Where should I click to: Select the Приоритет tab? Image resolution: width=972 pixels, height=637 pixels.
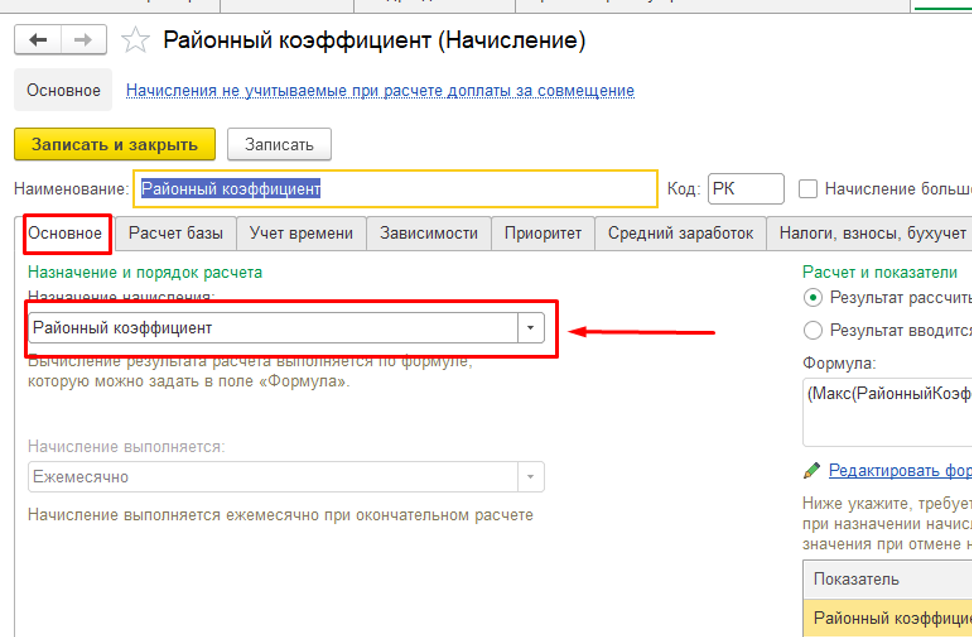coord(543,234)
